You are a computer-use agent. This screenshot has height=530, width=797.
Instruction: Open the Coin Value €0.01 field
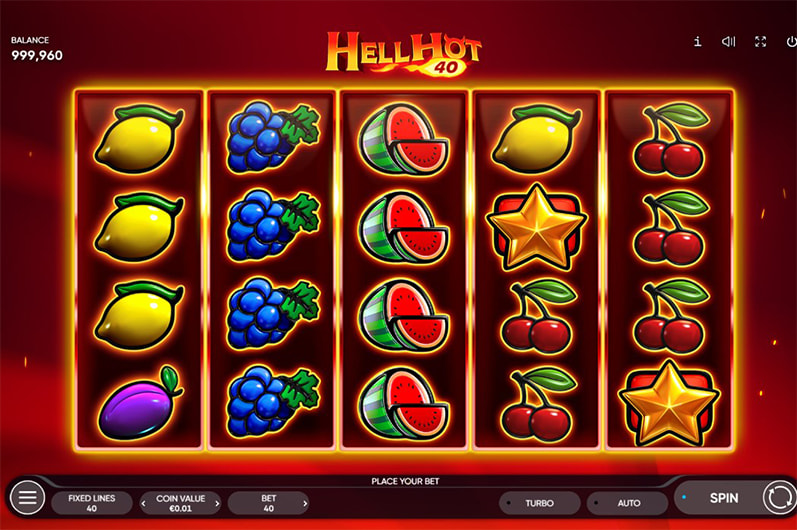[180, 503]
